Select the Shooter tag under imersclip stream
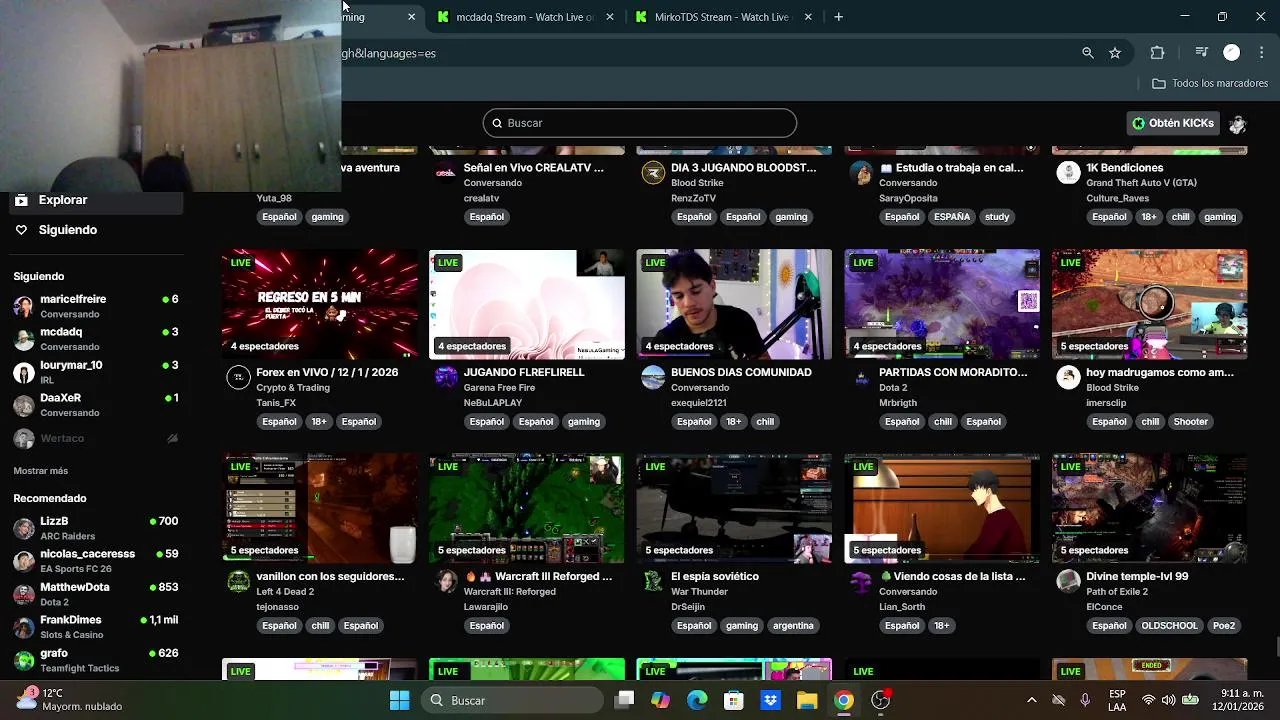This screenshot has height=720, width=1280. (x=1190, y=422)
